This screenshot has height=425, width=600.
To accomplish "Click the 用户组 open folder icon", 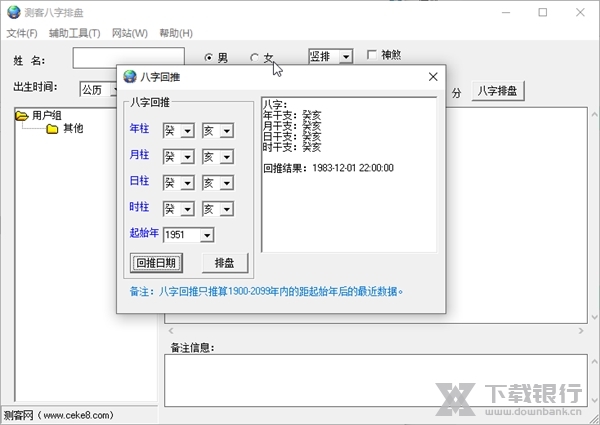I will pos(22,116).
